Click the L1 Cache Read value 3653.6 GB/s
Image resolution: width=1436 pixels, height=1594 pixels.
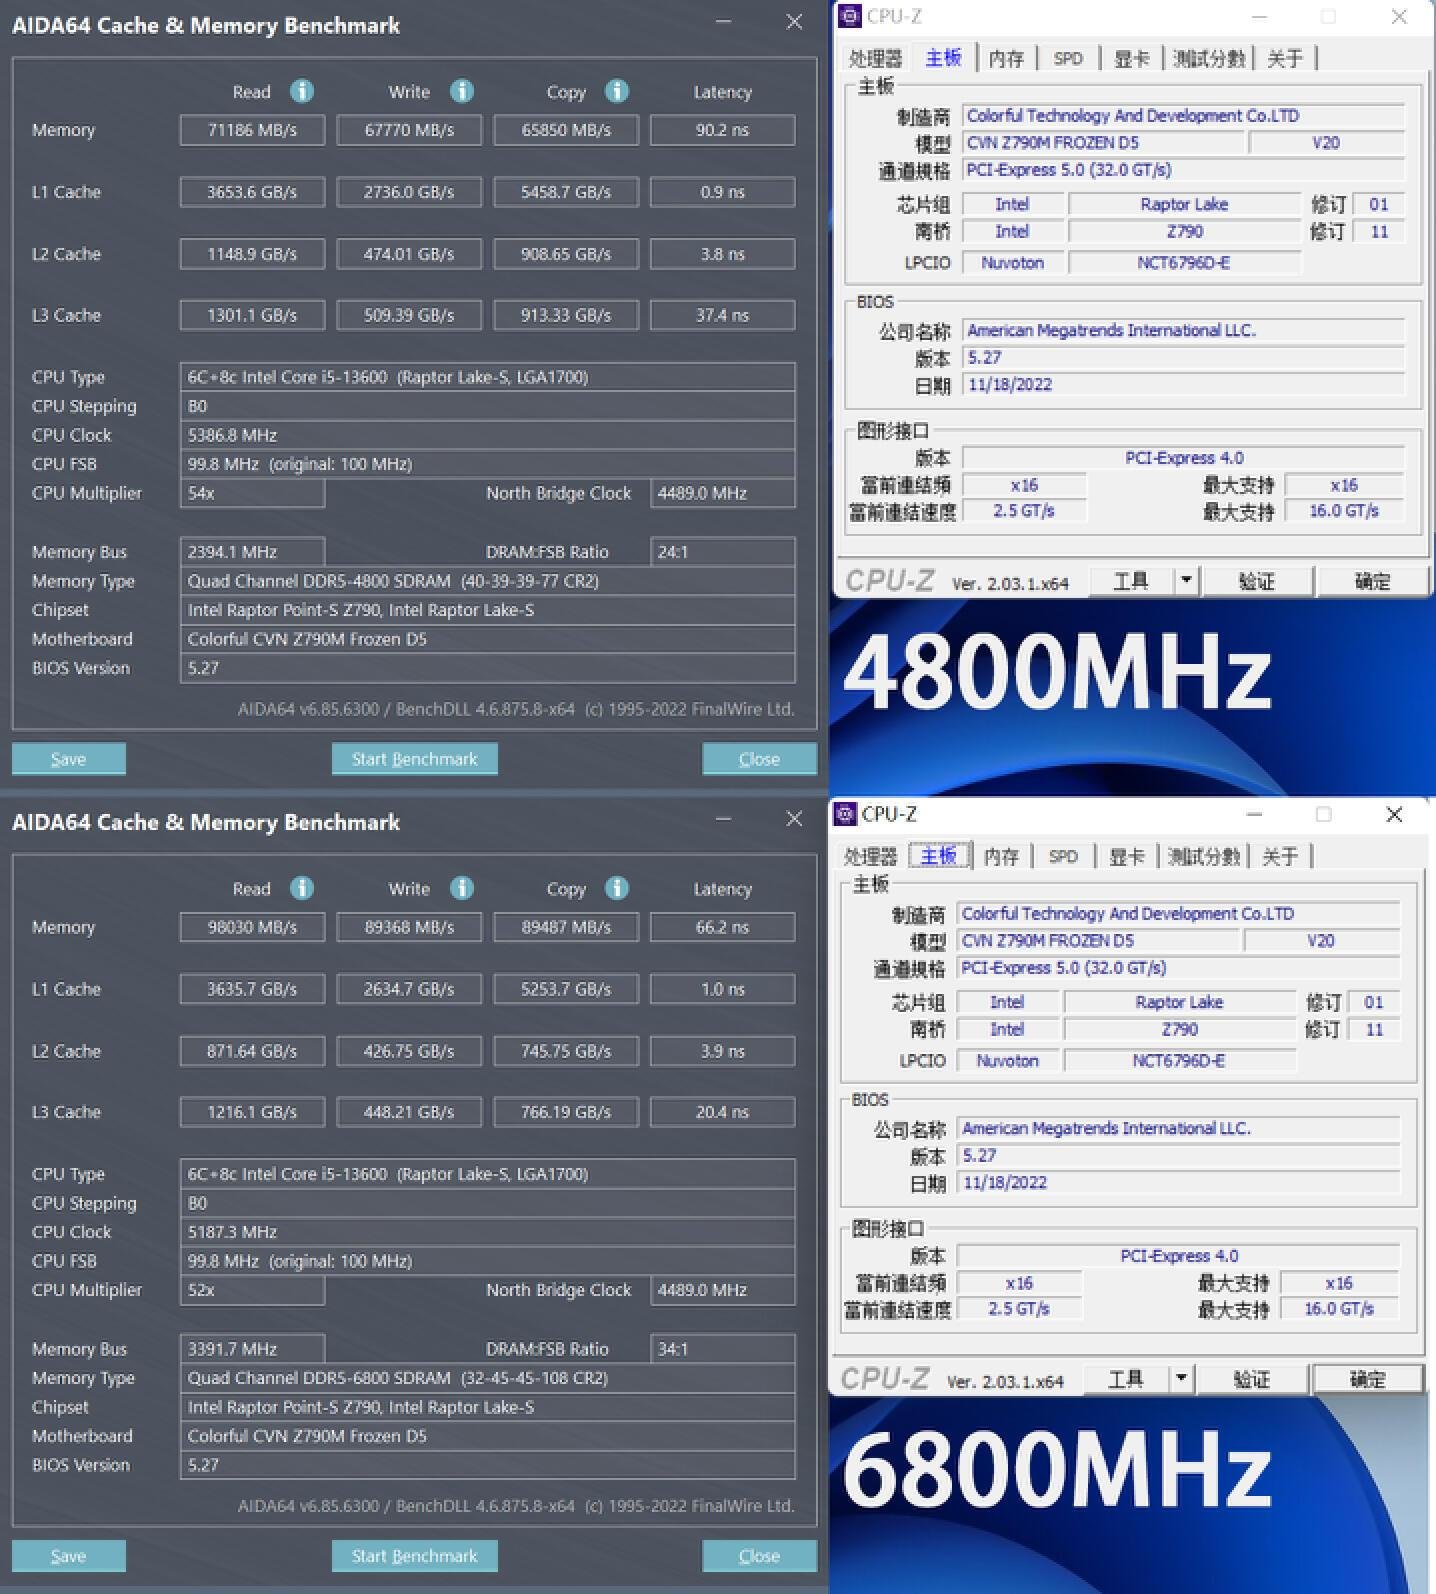[x=252, y=192]
